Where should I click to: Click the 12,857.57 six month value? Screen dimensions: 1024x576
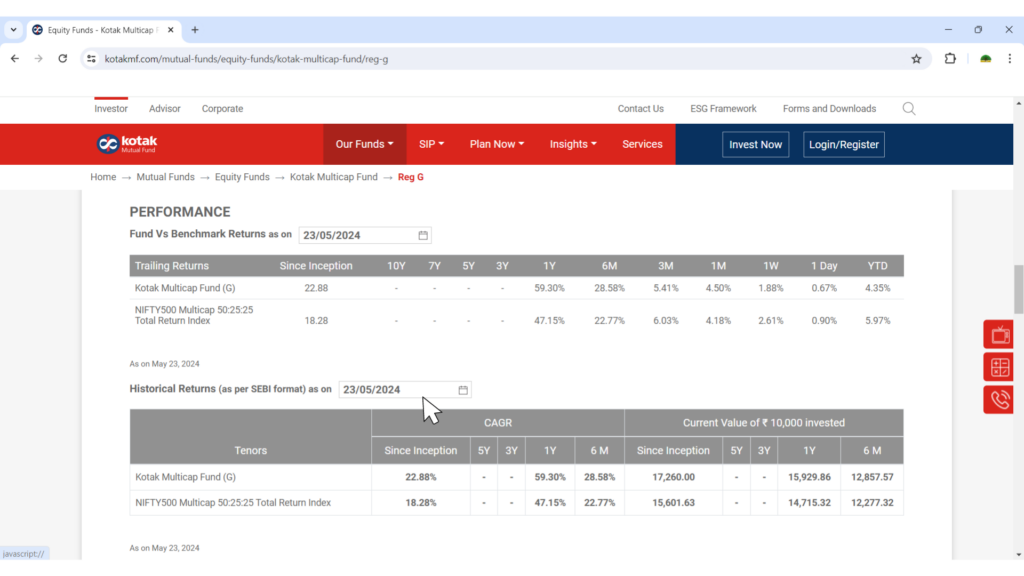coord(872,477)
